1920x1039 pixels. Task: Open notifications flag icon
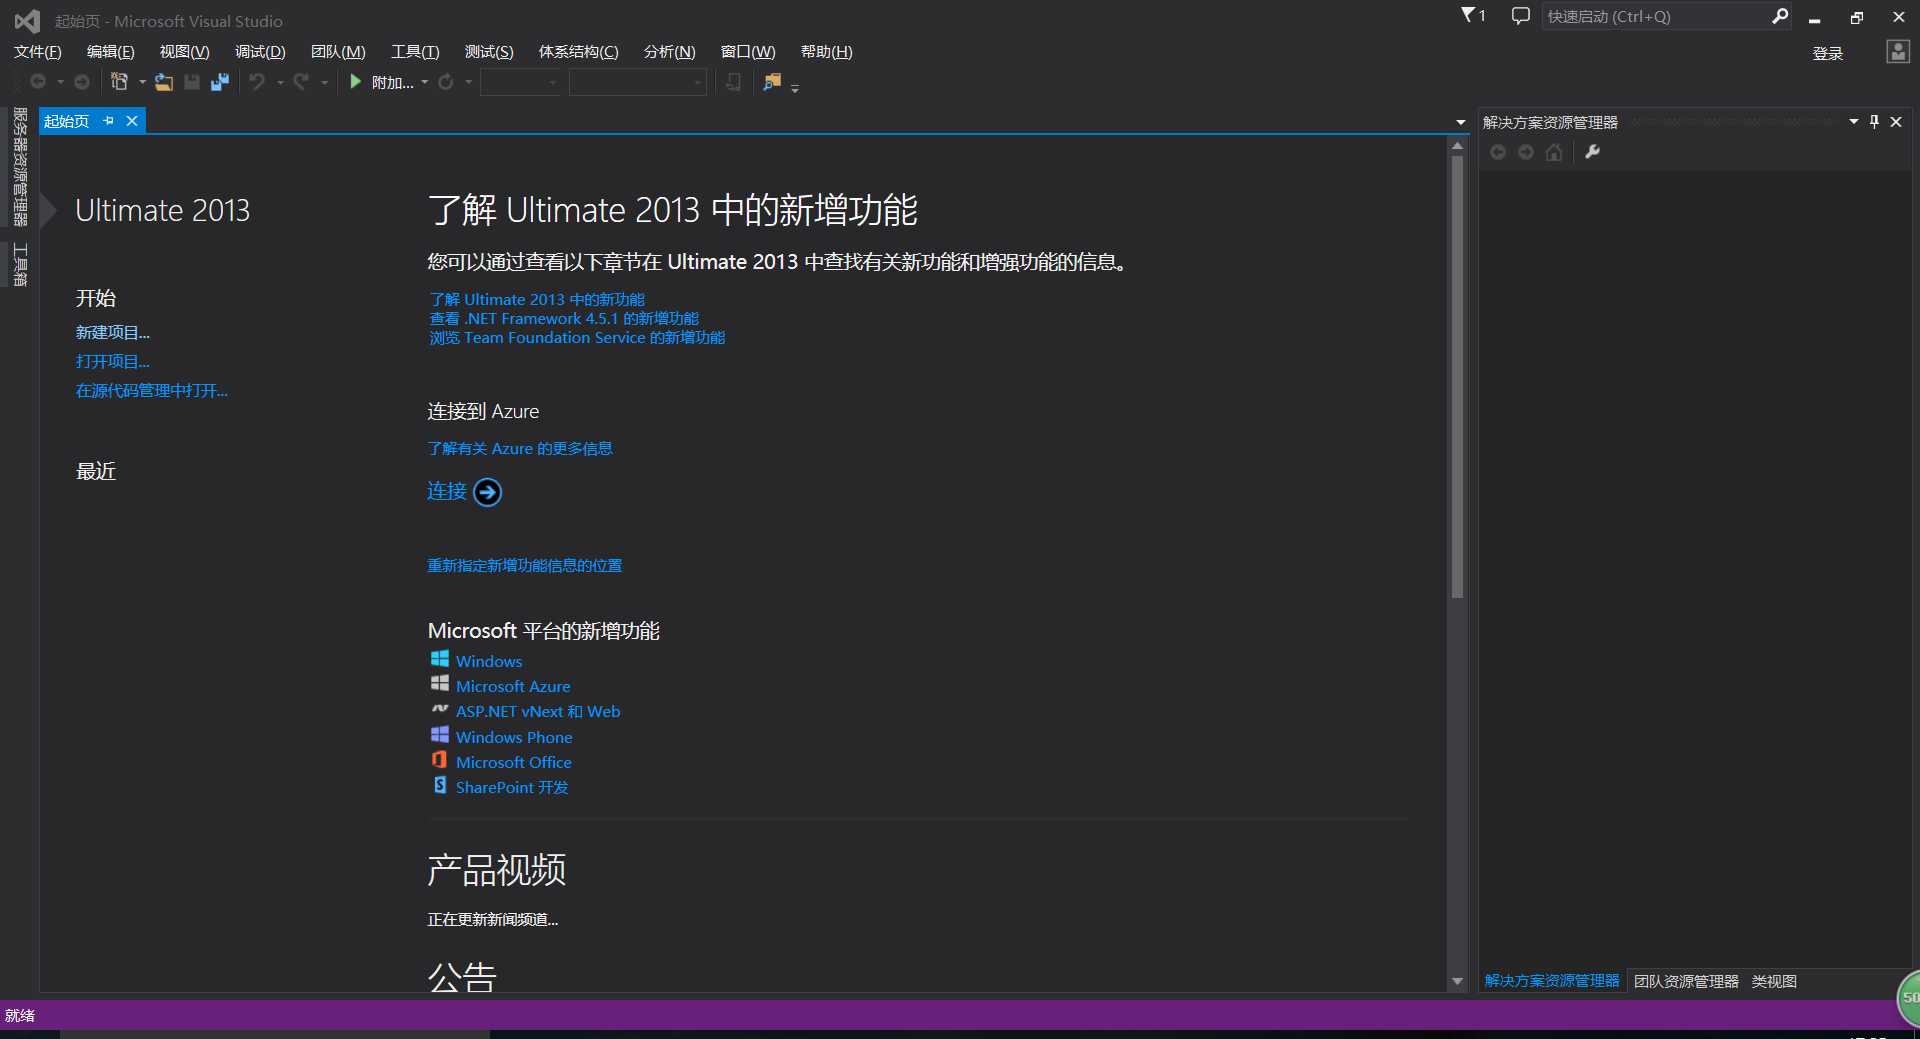[1469, 15]
